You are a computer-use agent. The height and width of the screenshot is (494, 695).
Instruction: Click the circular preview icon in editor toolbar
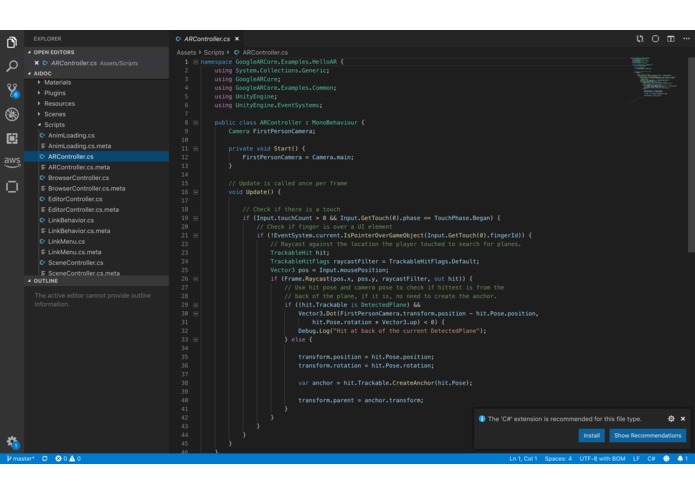pos(655,39)
